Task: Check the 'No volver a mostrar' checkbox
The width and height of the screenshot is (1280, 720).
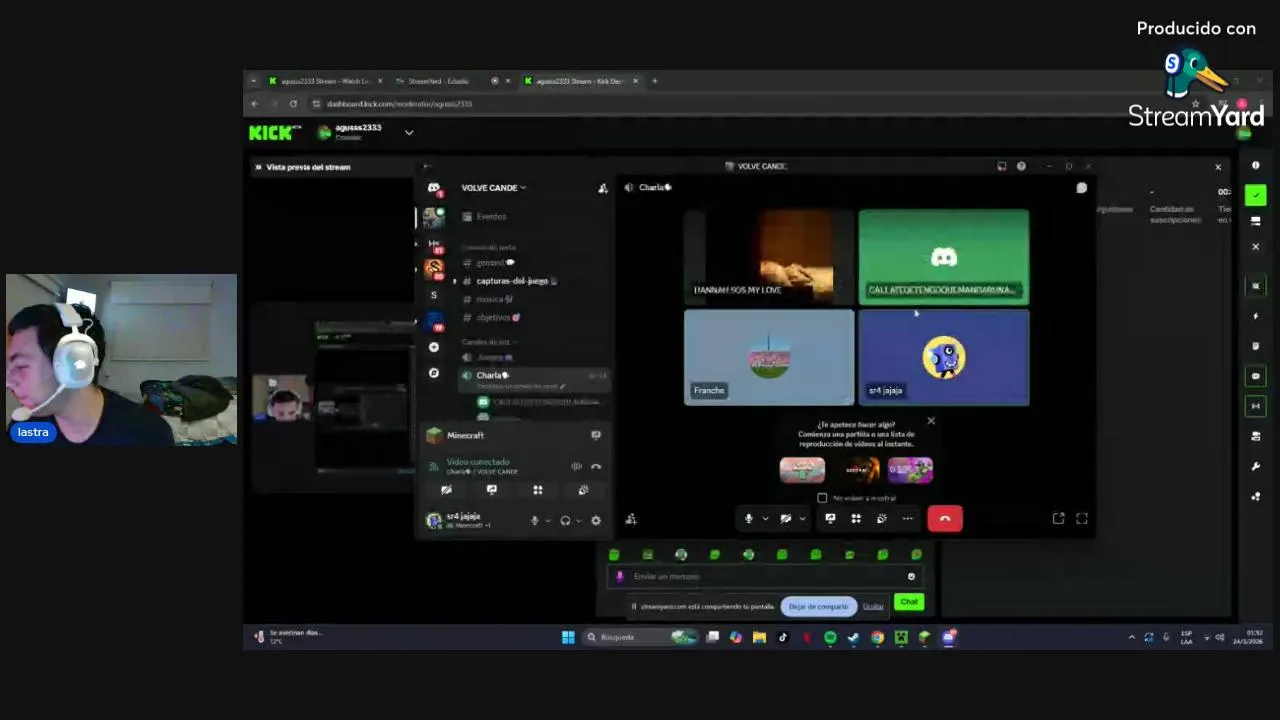Action: click(822, 498)
